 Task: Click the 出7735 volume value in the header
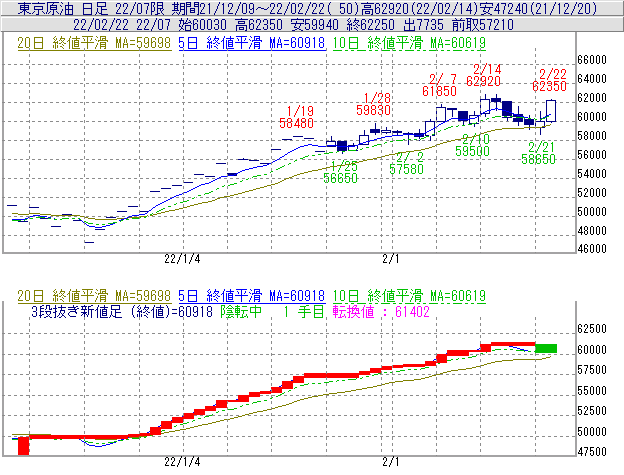pos(423,25)
